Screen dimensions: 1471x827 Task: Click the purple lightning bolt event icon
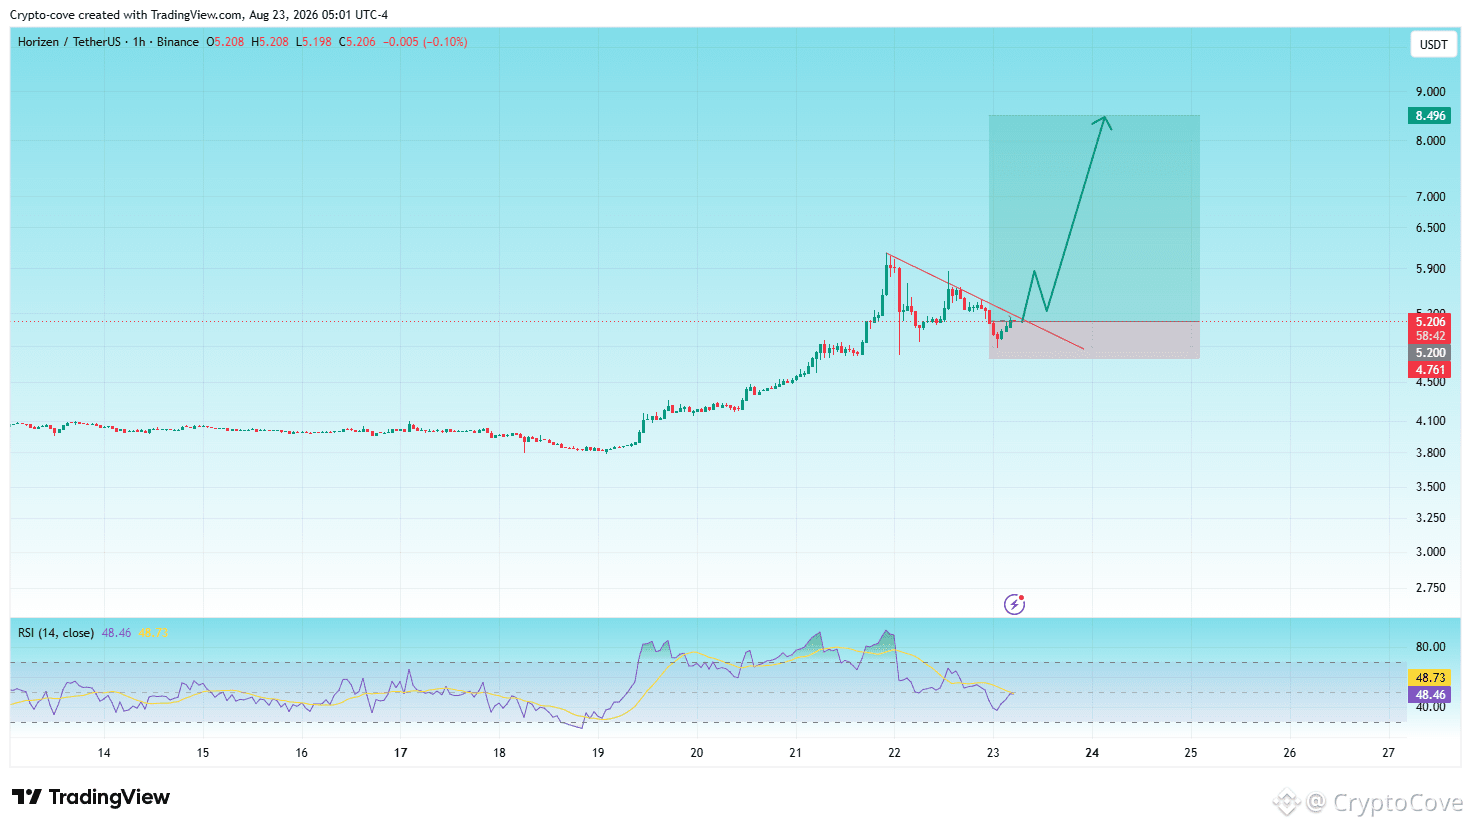1014,604
